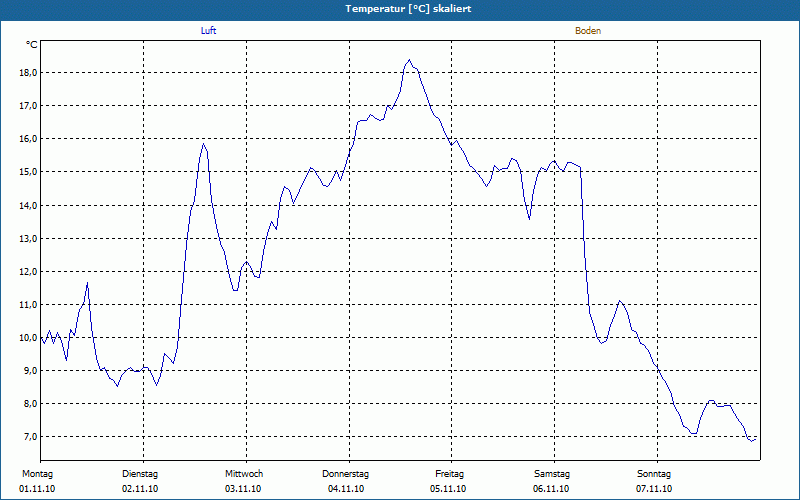Click the 15,0 y-axis value

pos(29,172)
